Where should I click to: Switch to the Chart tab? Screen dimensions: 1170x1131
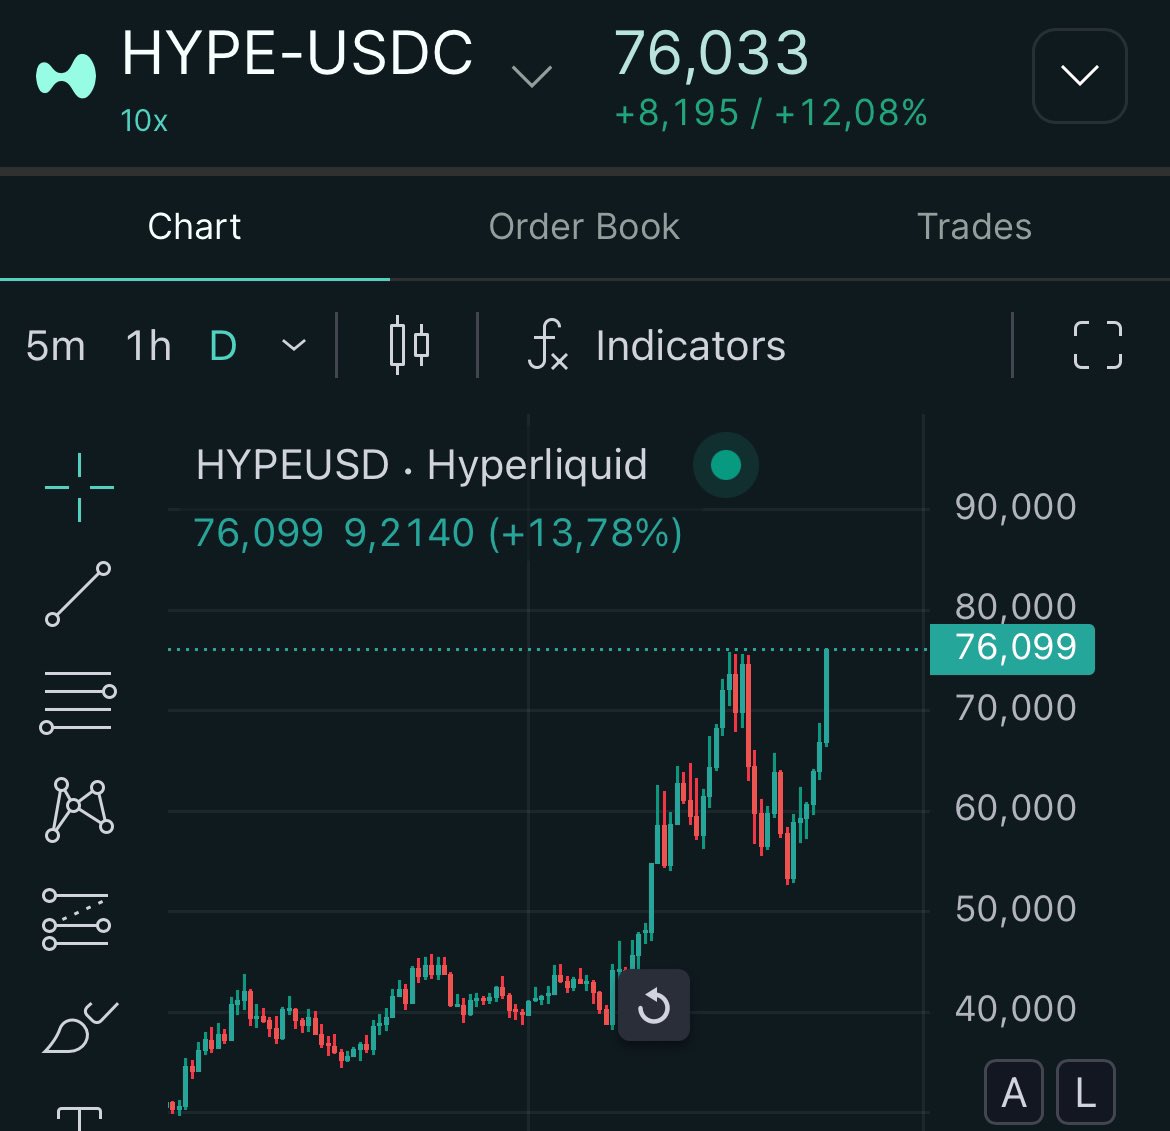click(194, 227)
